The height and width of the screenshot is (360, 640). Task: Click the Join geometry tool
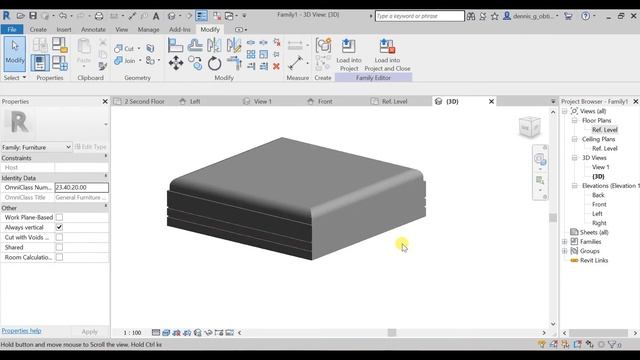124,61
